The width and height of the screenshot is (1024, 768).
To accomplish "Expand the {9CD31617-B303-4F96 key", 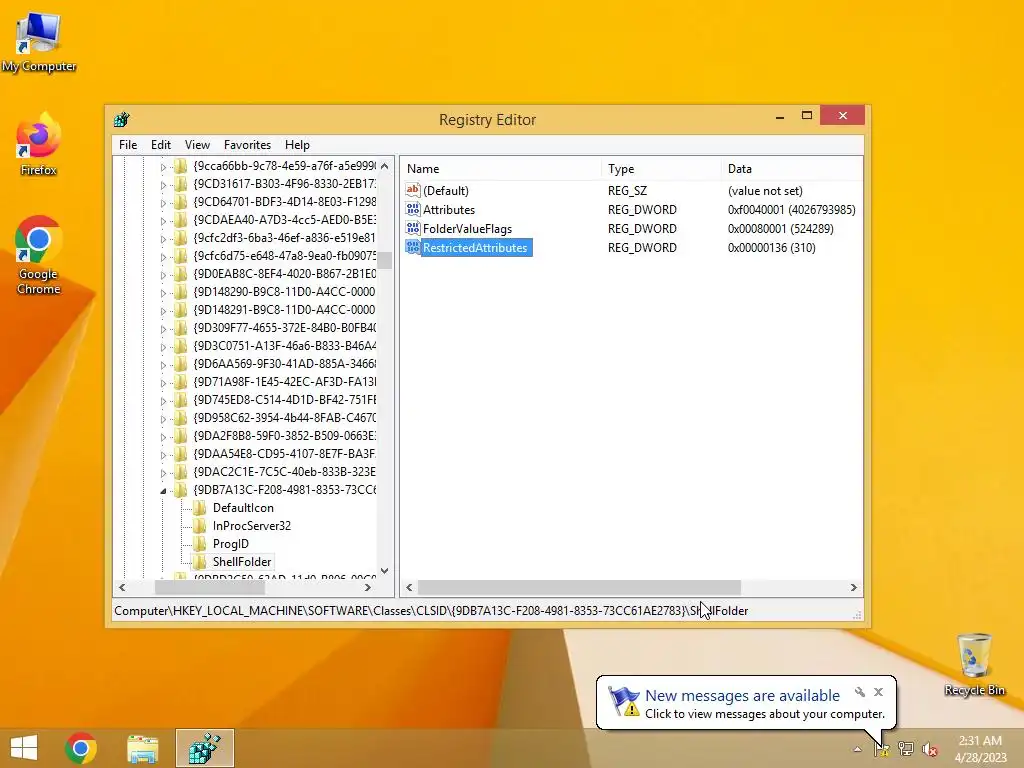I will tap(163, 185).
